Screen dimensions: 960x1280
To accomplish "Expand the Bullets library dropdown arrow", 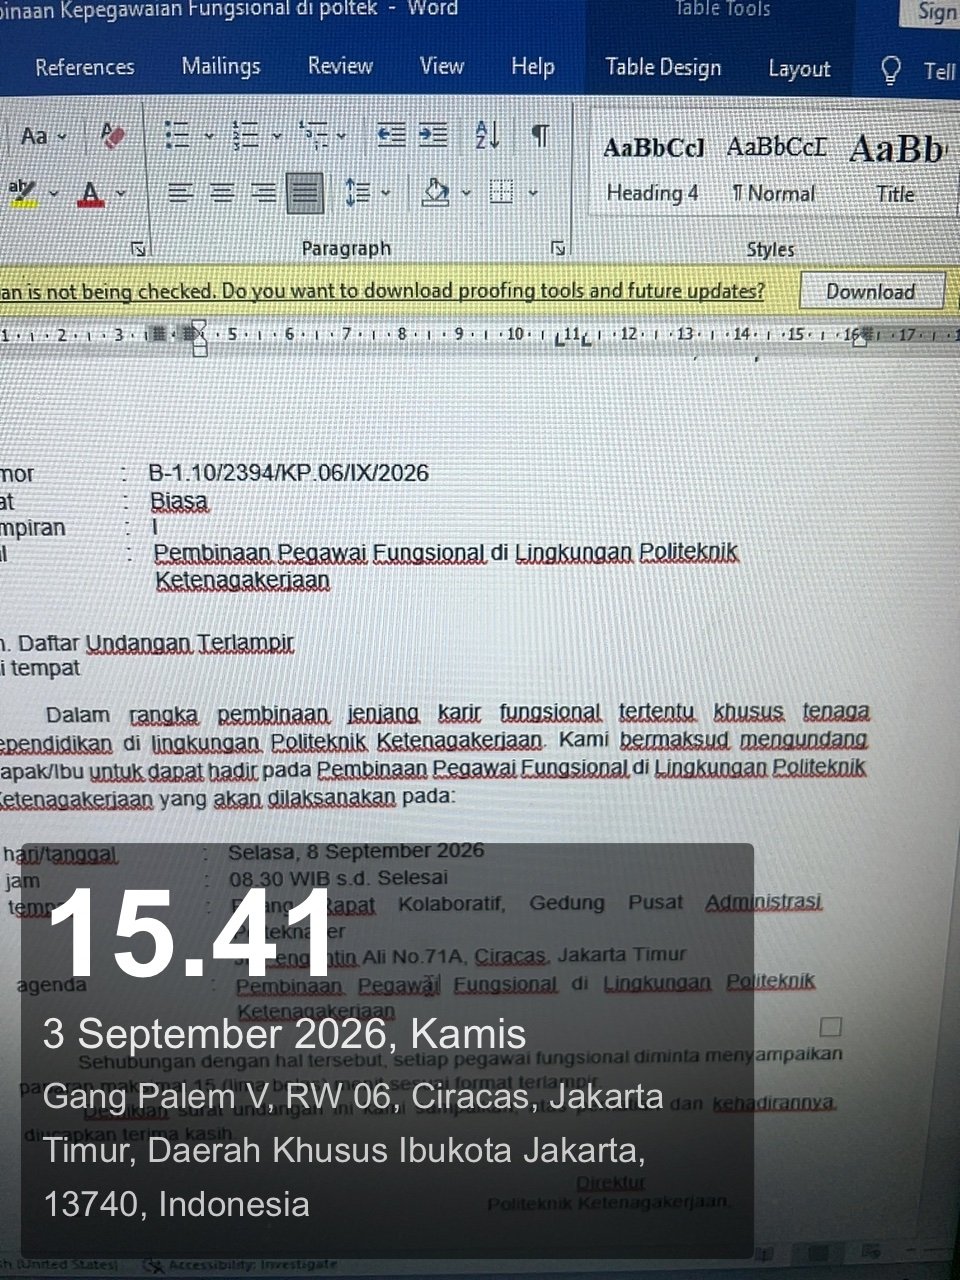I will [209, 136].
